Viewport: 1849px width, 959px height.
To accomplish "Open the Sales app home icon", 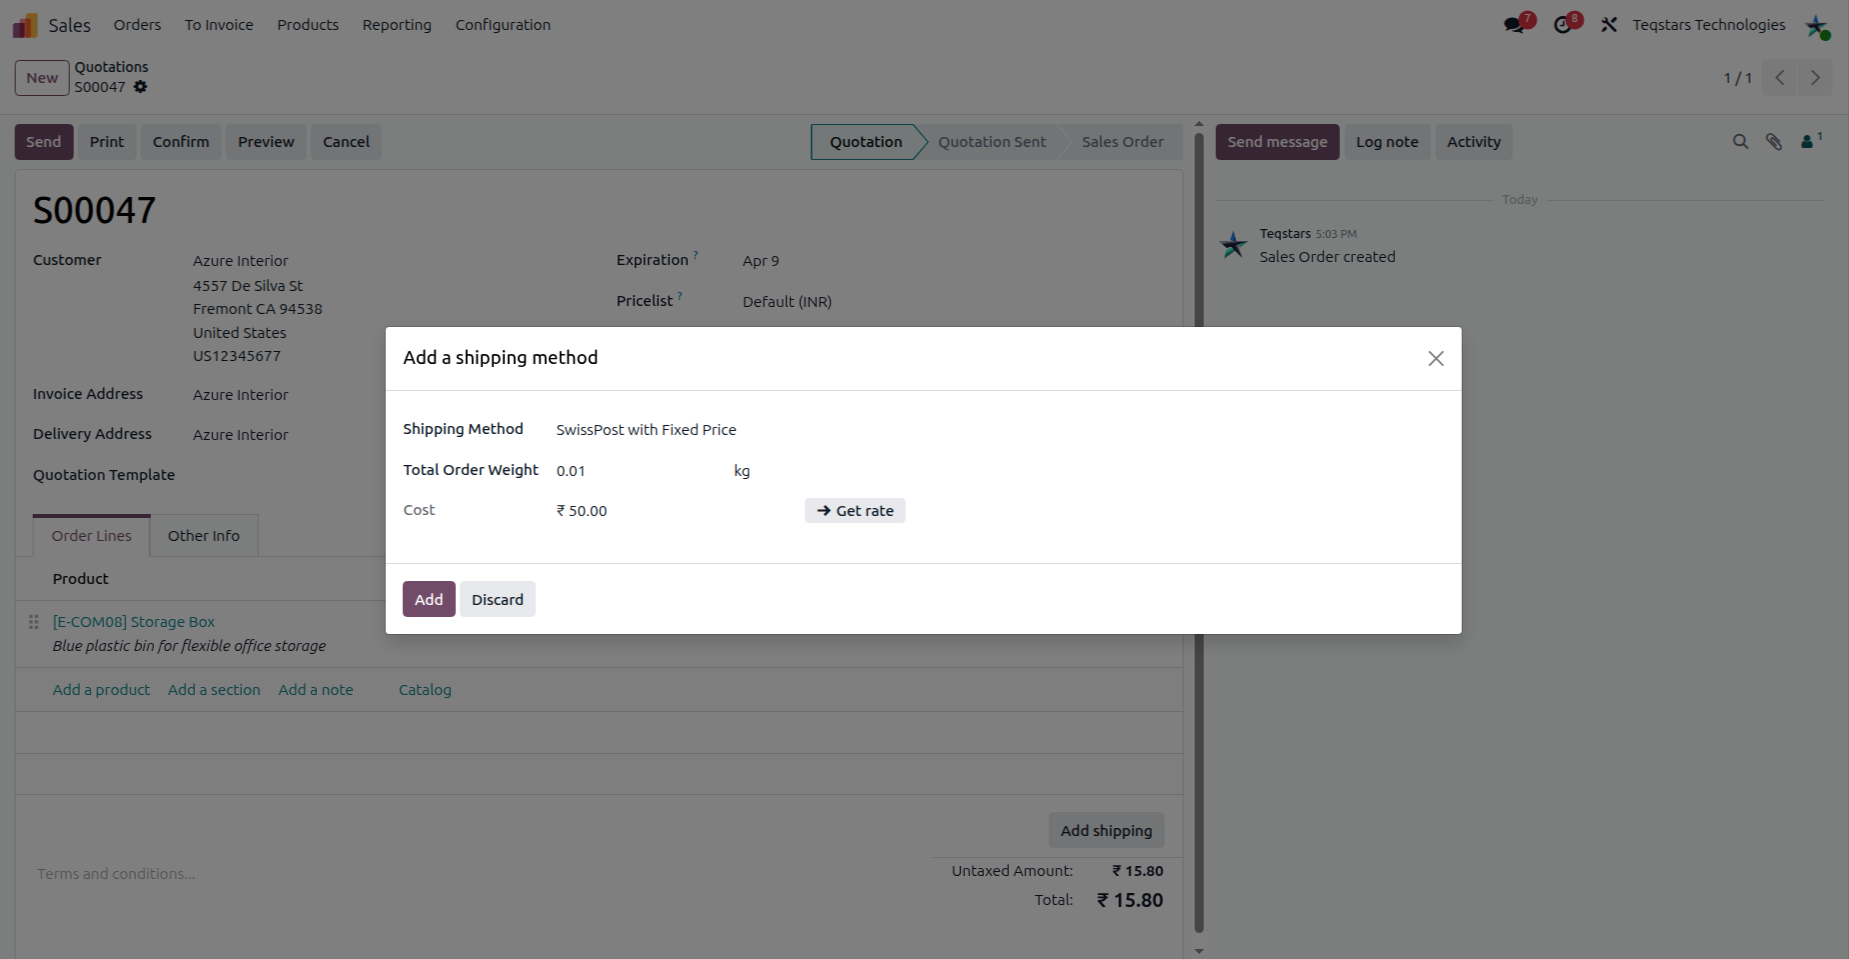I will 25,25.
